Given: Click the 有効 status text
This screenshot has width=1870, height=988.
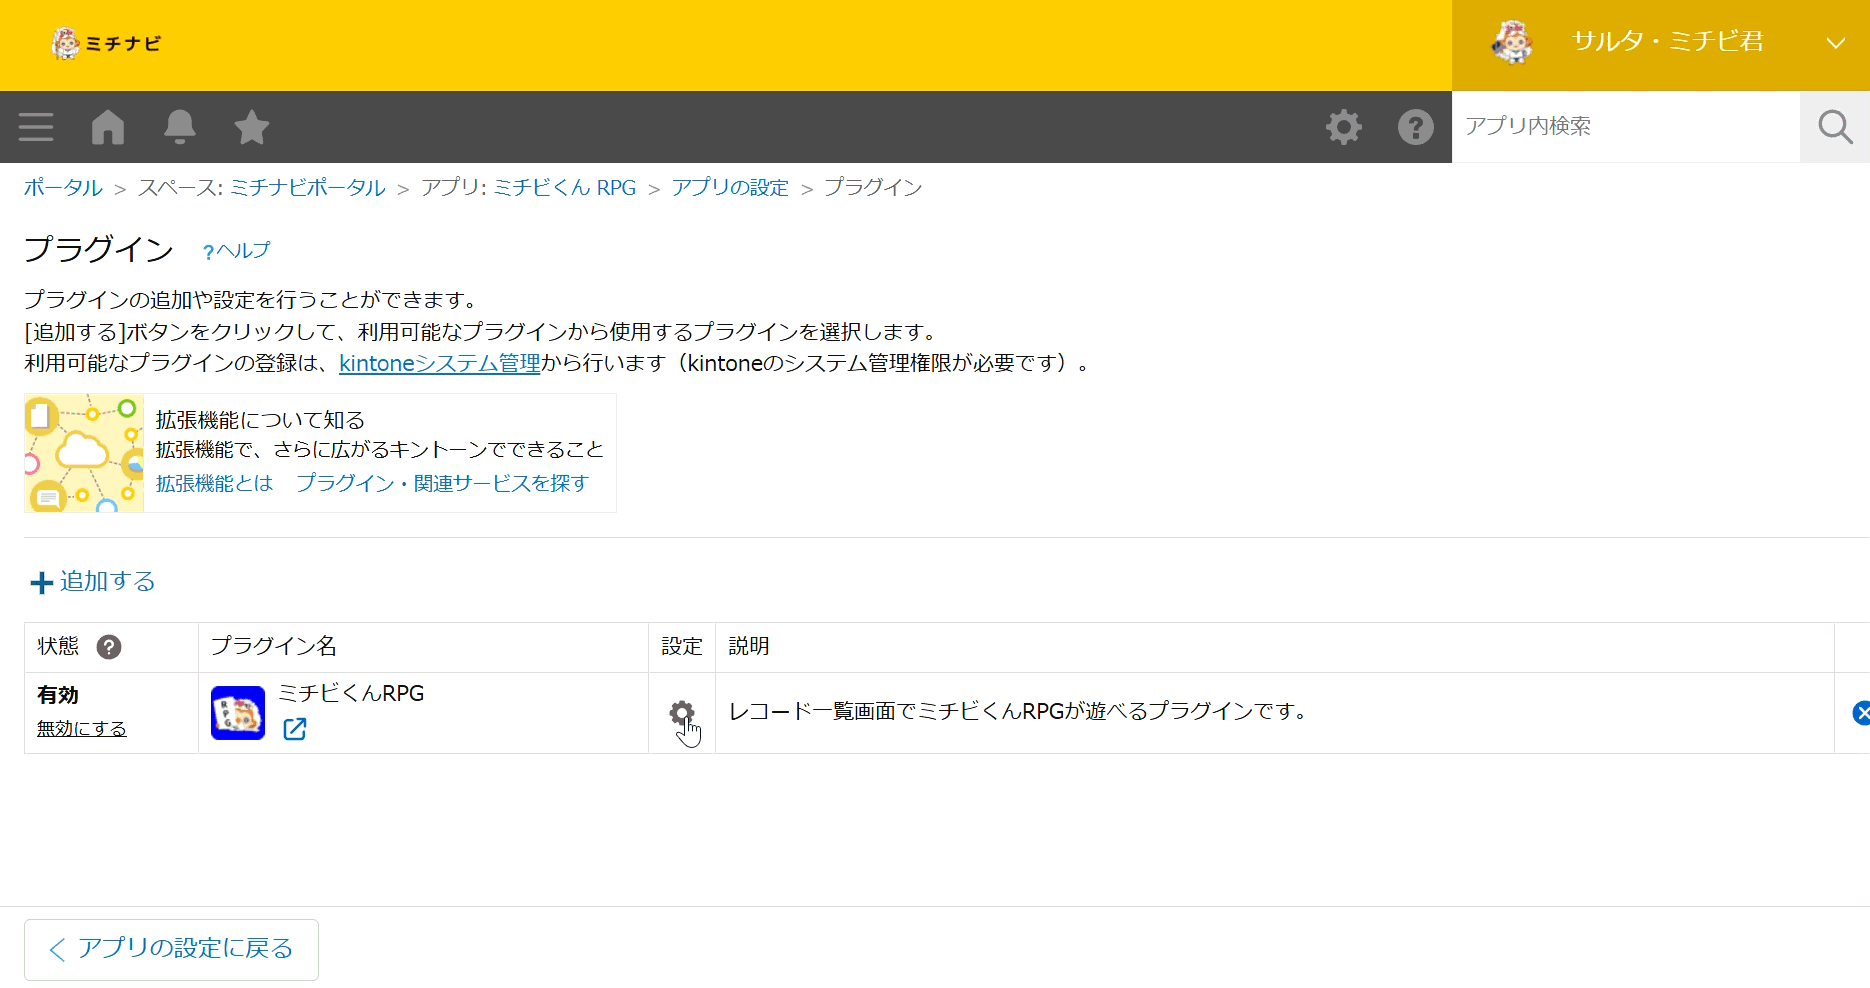Looking at the screenshot, I should point(58,695).
